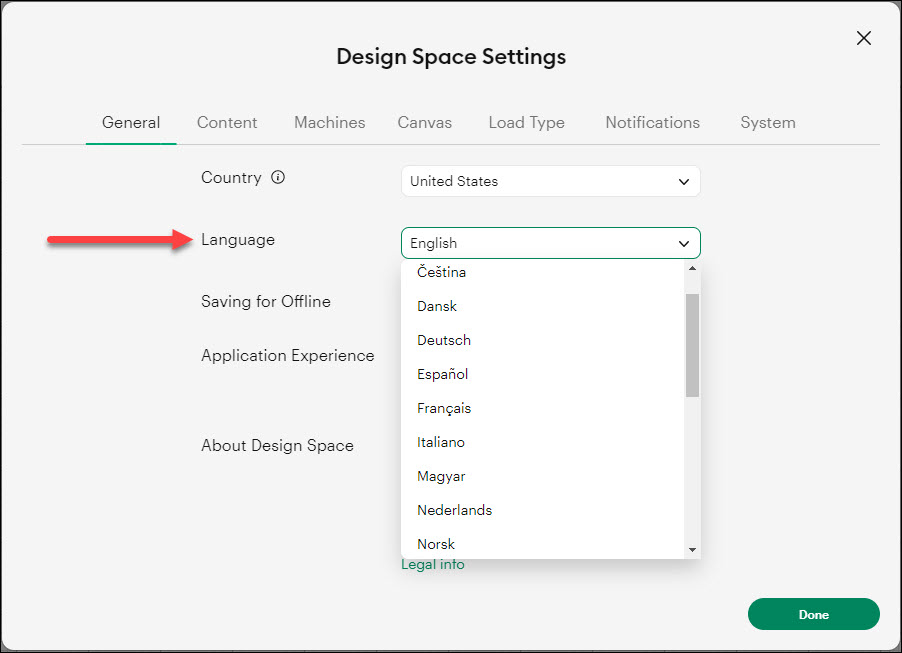
Task: Open the Machines tab
Action: pyautogui.click(x=329, y=122)
